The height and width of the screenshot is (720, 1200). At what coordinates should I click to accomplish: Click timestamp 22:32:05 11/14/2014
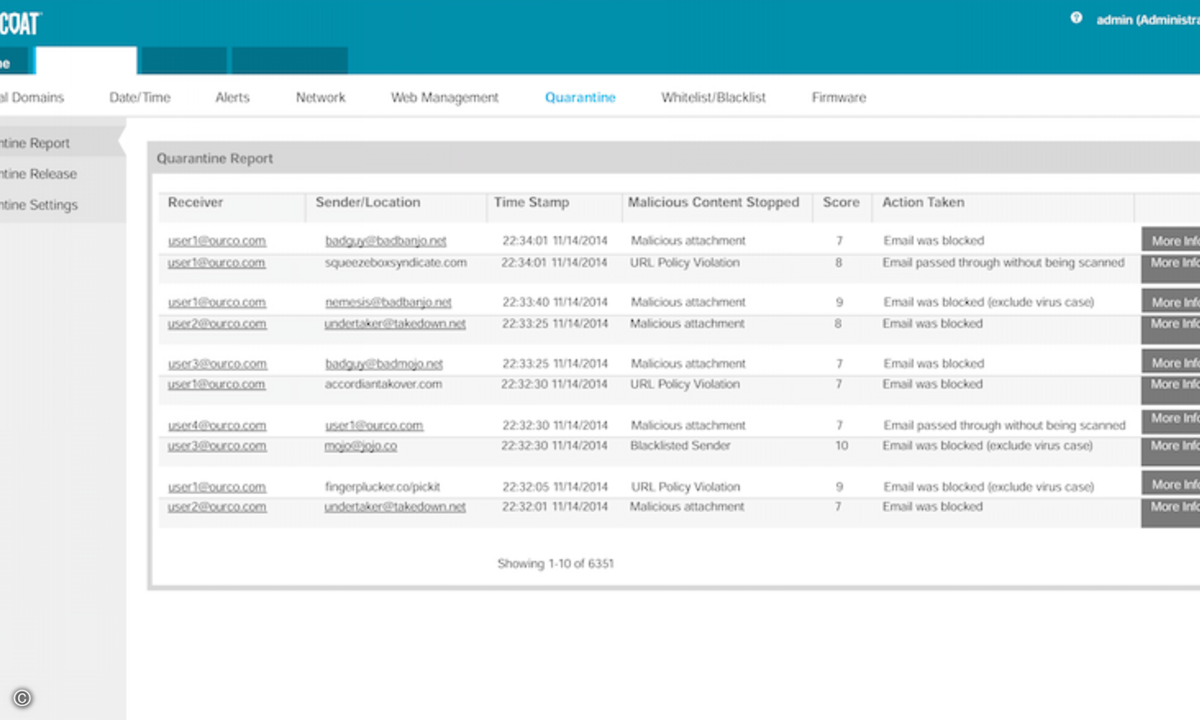pyautogui.click(x=554, y=487)
